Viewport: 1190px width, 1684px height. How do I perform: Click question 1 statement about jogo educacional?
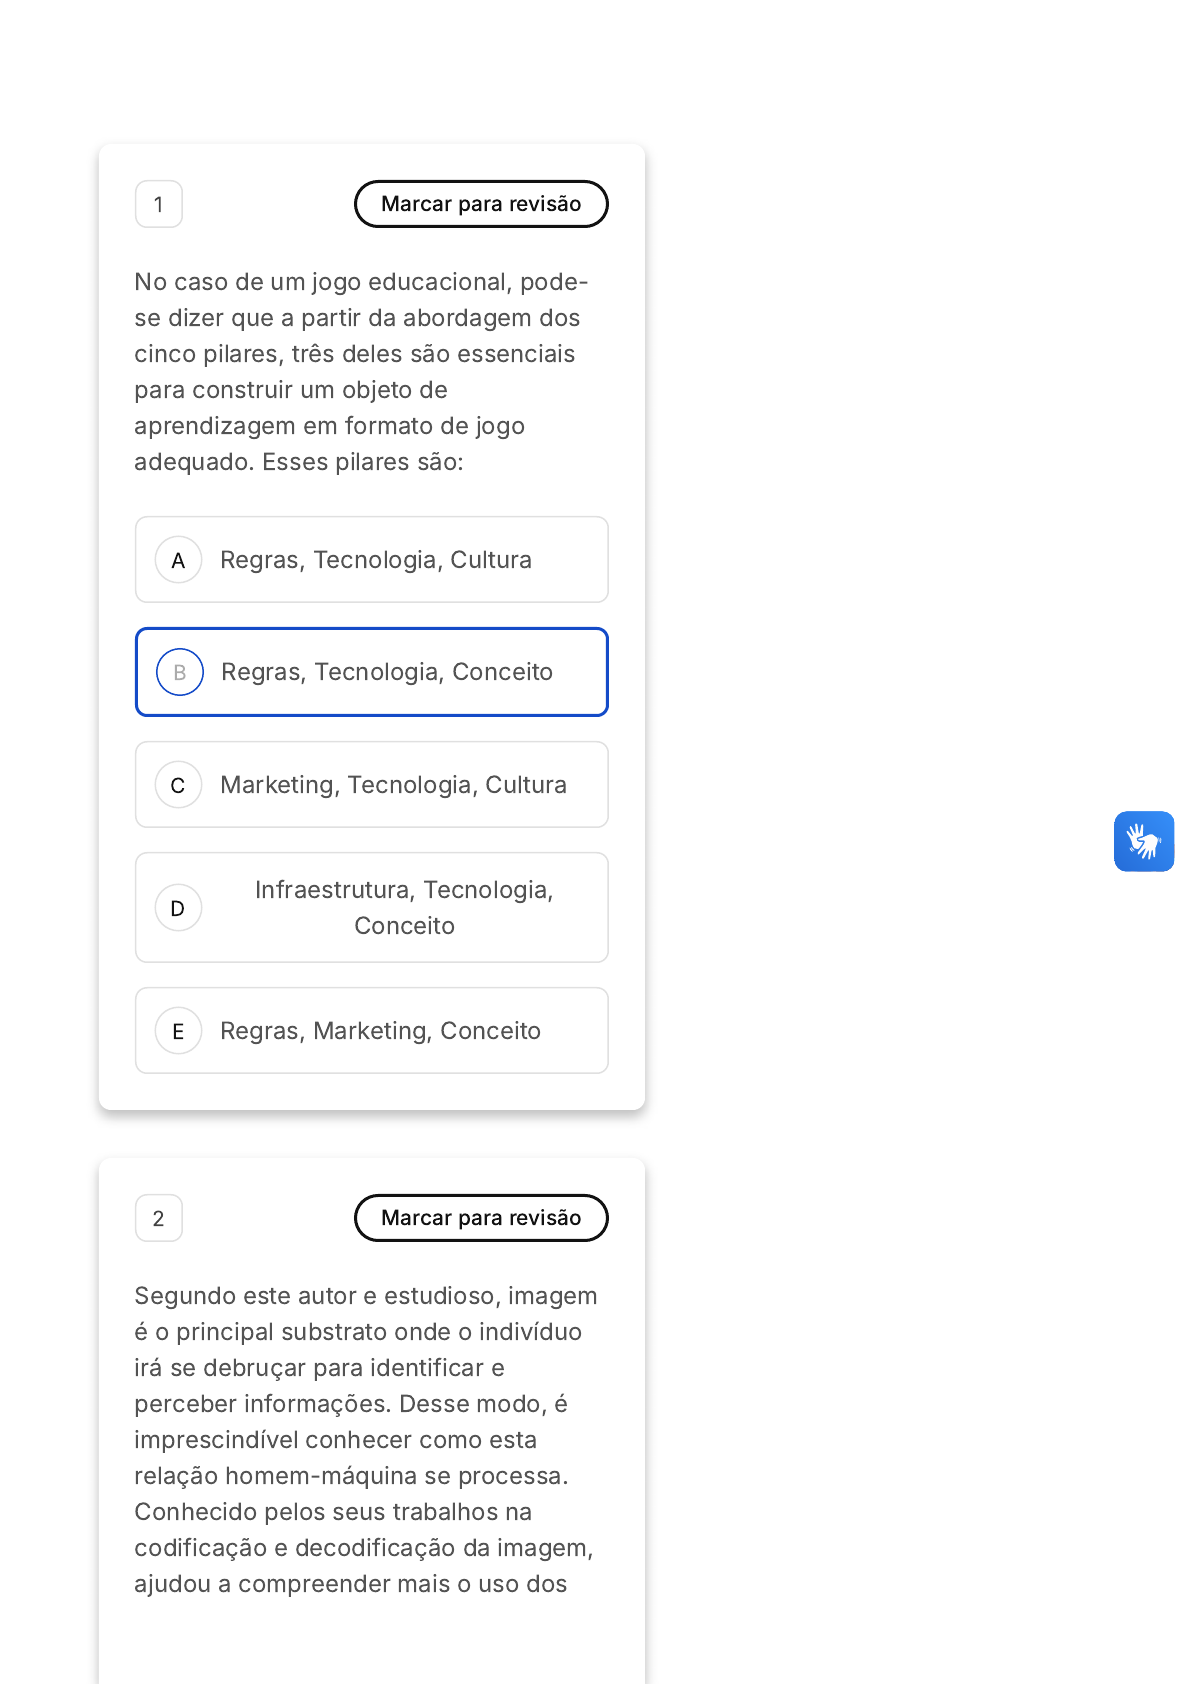(x=362, y=372)
